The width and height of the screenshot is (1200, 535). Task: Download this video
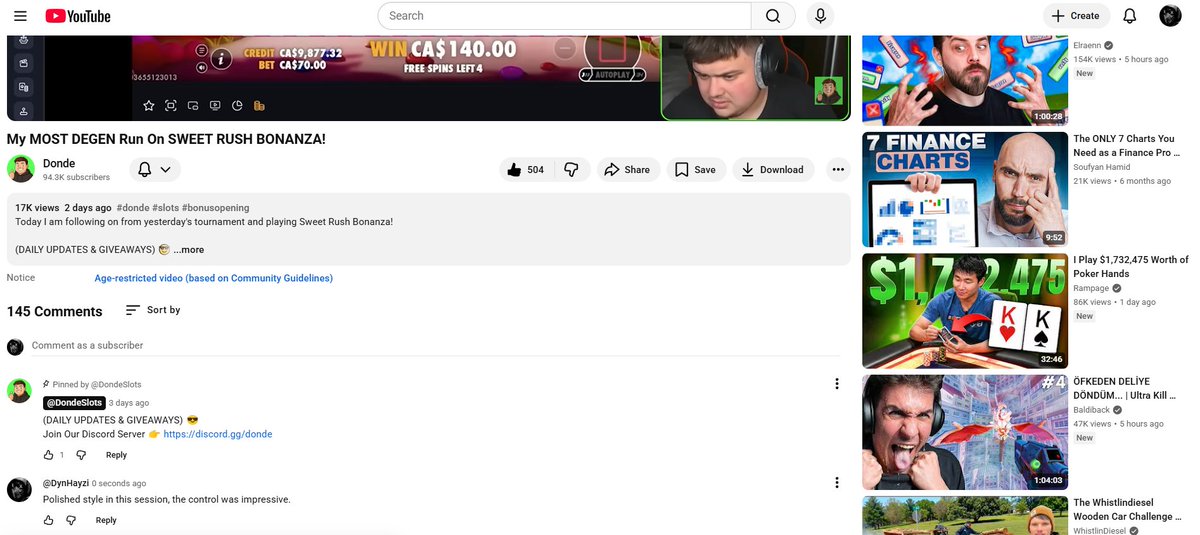(773, 170)
